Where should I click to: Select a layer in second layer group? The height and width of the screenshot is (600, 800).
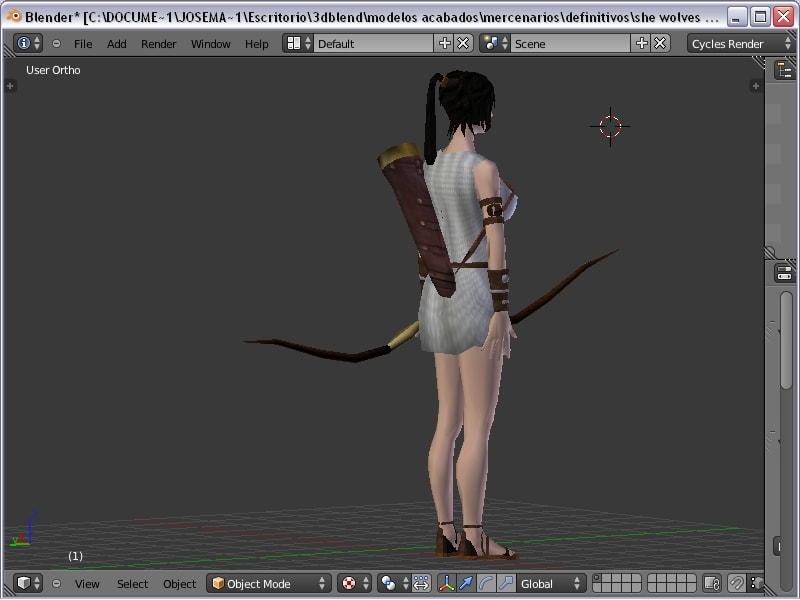click(x=671, y=583)
